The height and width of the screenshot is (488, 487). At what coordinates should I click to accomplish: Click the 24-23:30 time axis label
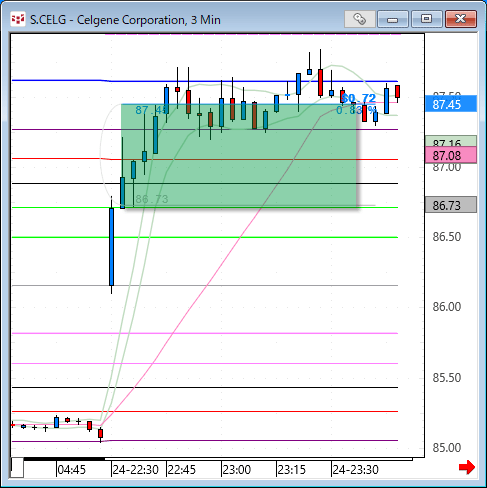pyautogui.click(x=355, y=470)
